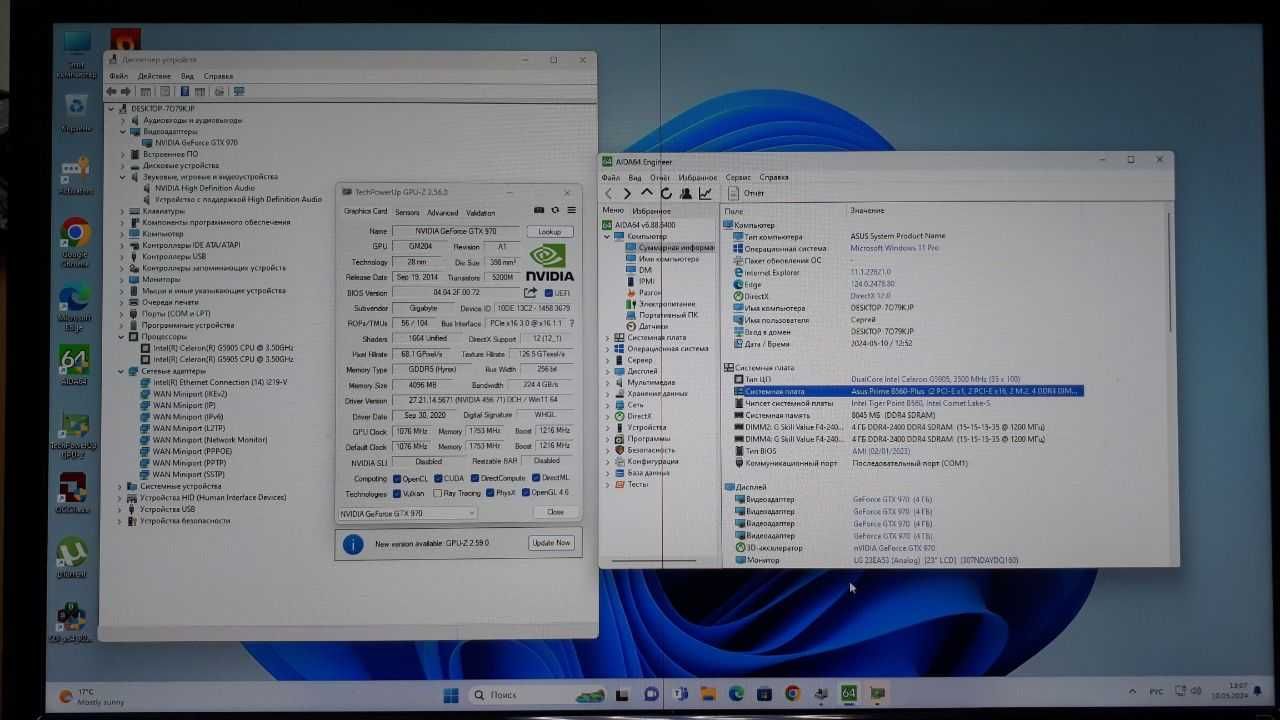Image resolution: width=1280 pixels, height=720 pixels.
Task: Click AIDA64 icon in the taskbar
Action: [x=849, y=693]
